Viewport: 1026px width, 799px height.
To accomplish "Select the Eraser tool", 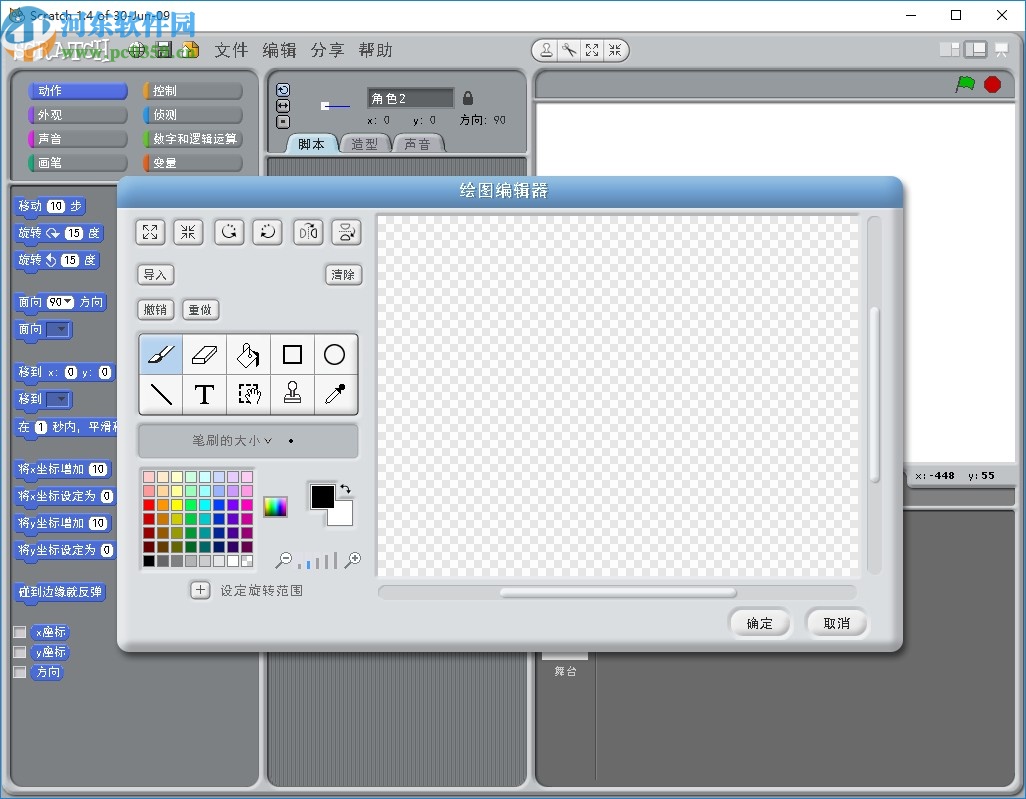I will [x=204, y=353].
